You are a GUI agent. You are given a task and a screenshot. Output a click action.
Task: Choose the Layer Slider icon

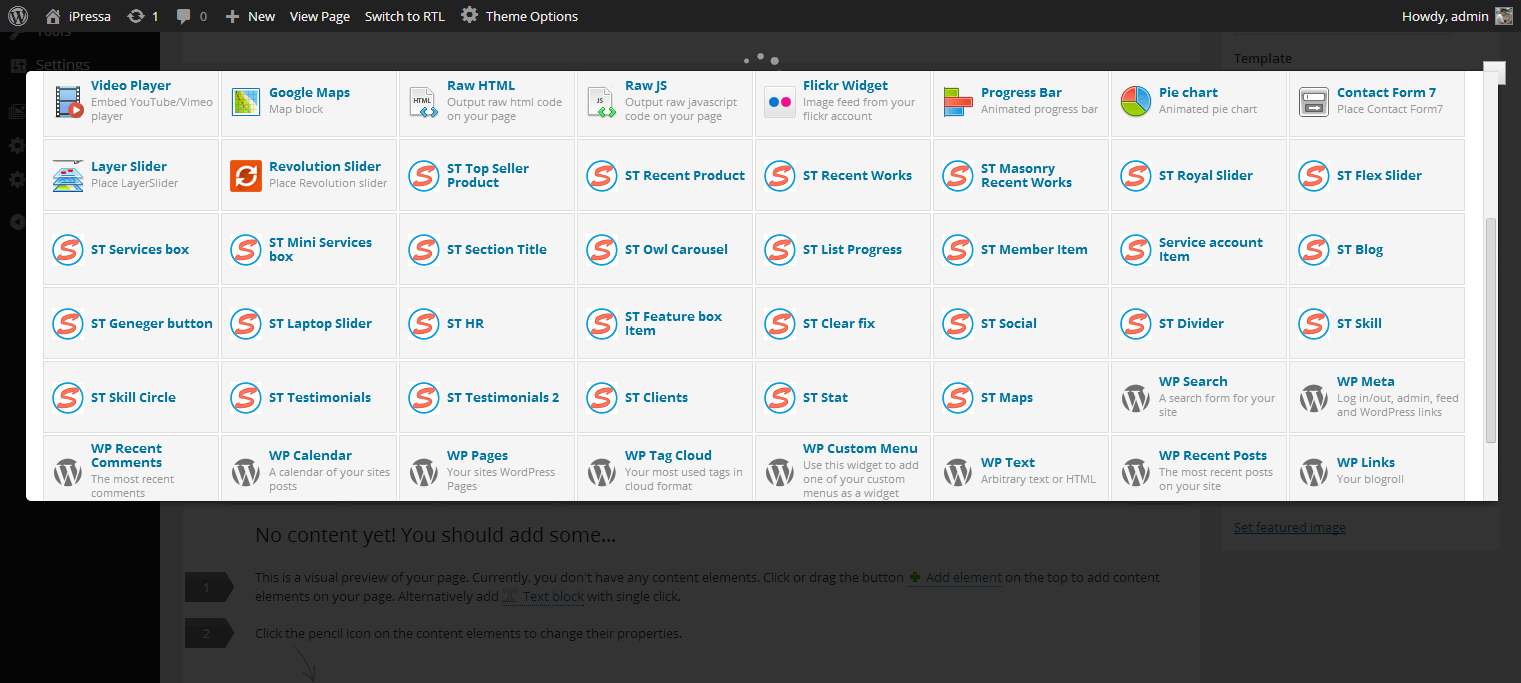pos(68,176)
